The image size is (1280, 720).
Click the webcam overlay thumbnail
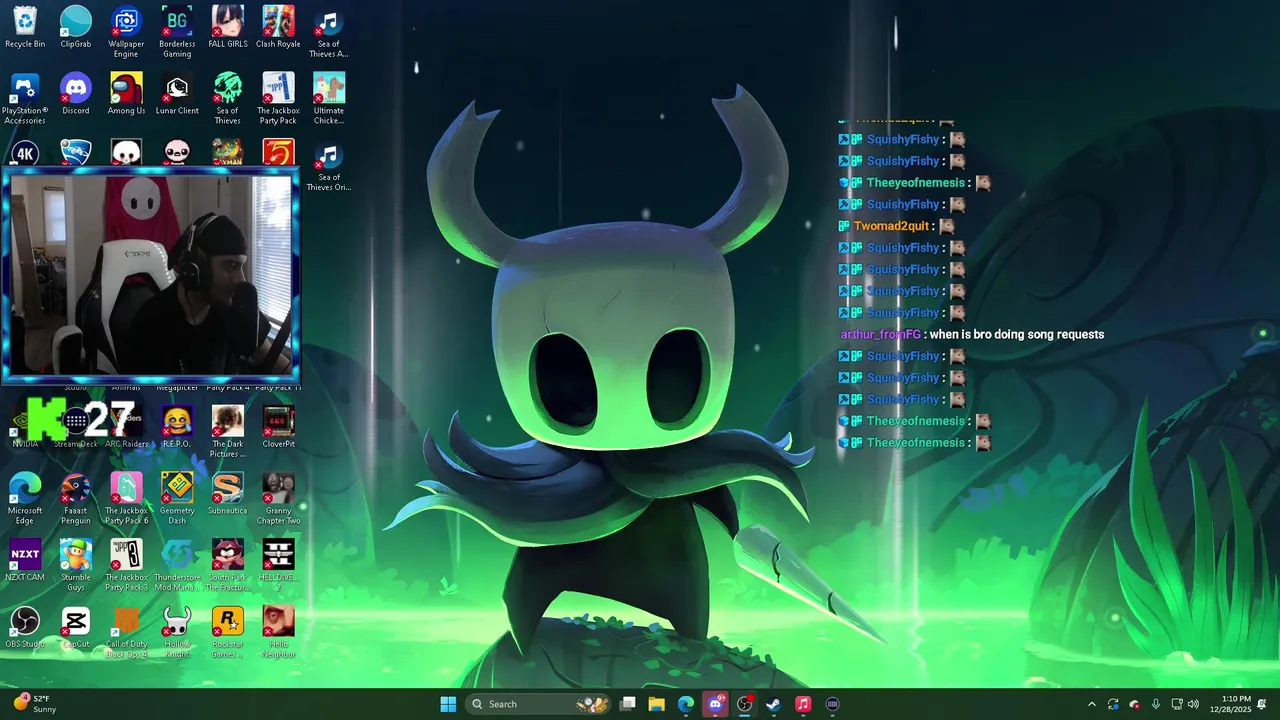[150, 276]
